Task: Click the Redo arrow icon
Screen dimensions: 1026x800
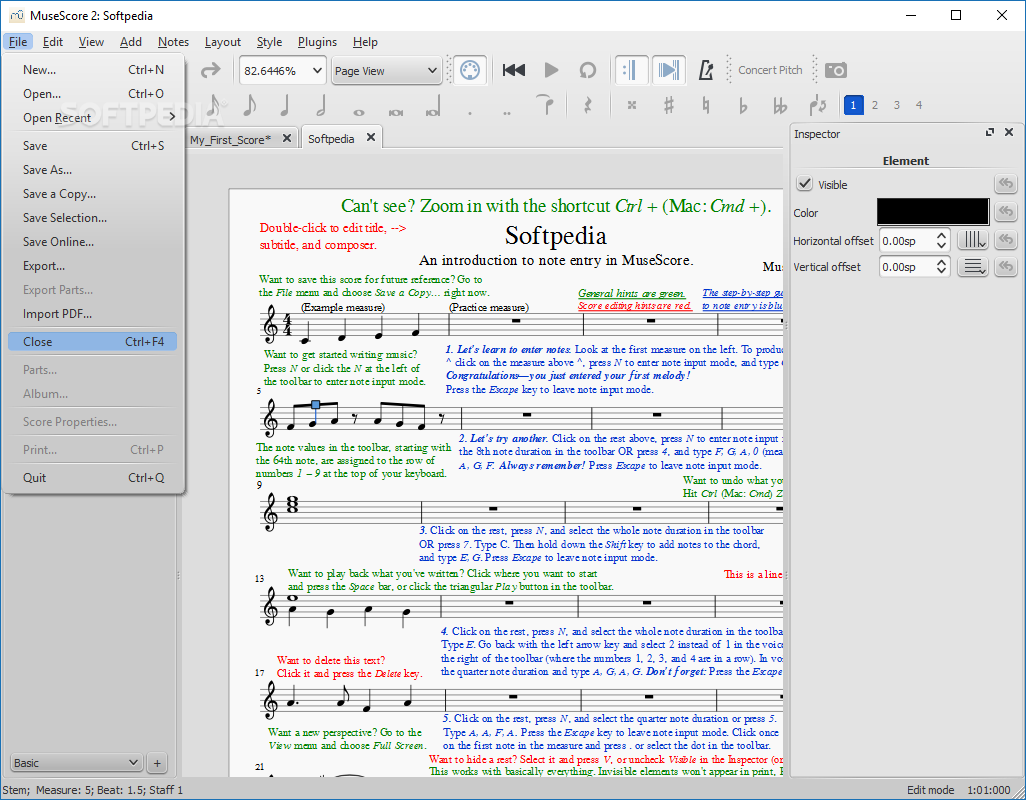Action: [210, 70]
